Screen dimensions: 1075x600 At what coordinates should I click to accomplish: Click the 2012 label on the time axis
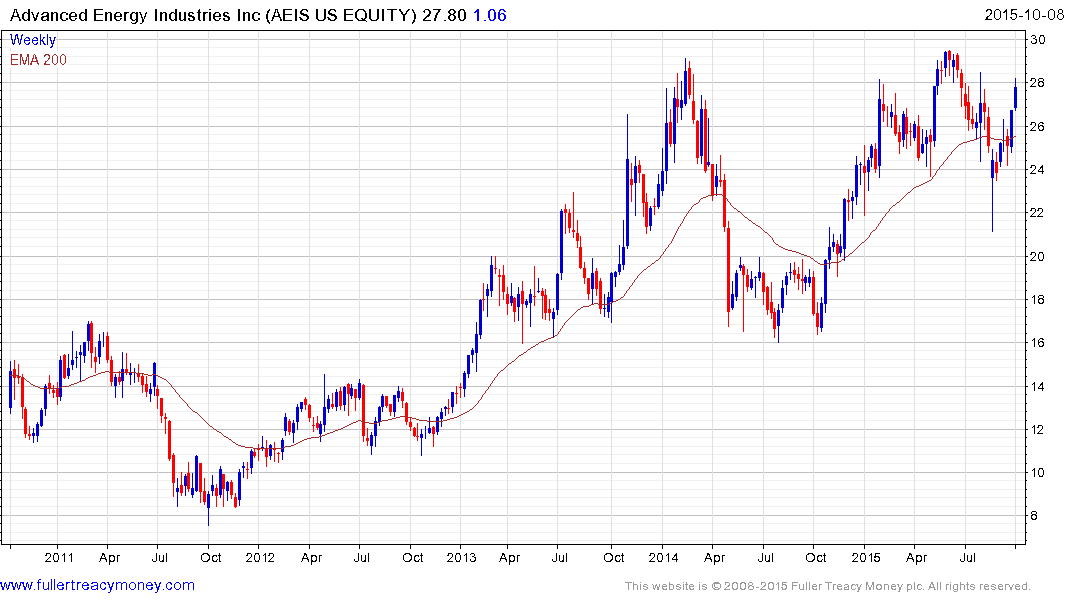click(260, 557)
